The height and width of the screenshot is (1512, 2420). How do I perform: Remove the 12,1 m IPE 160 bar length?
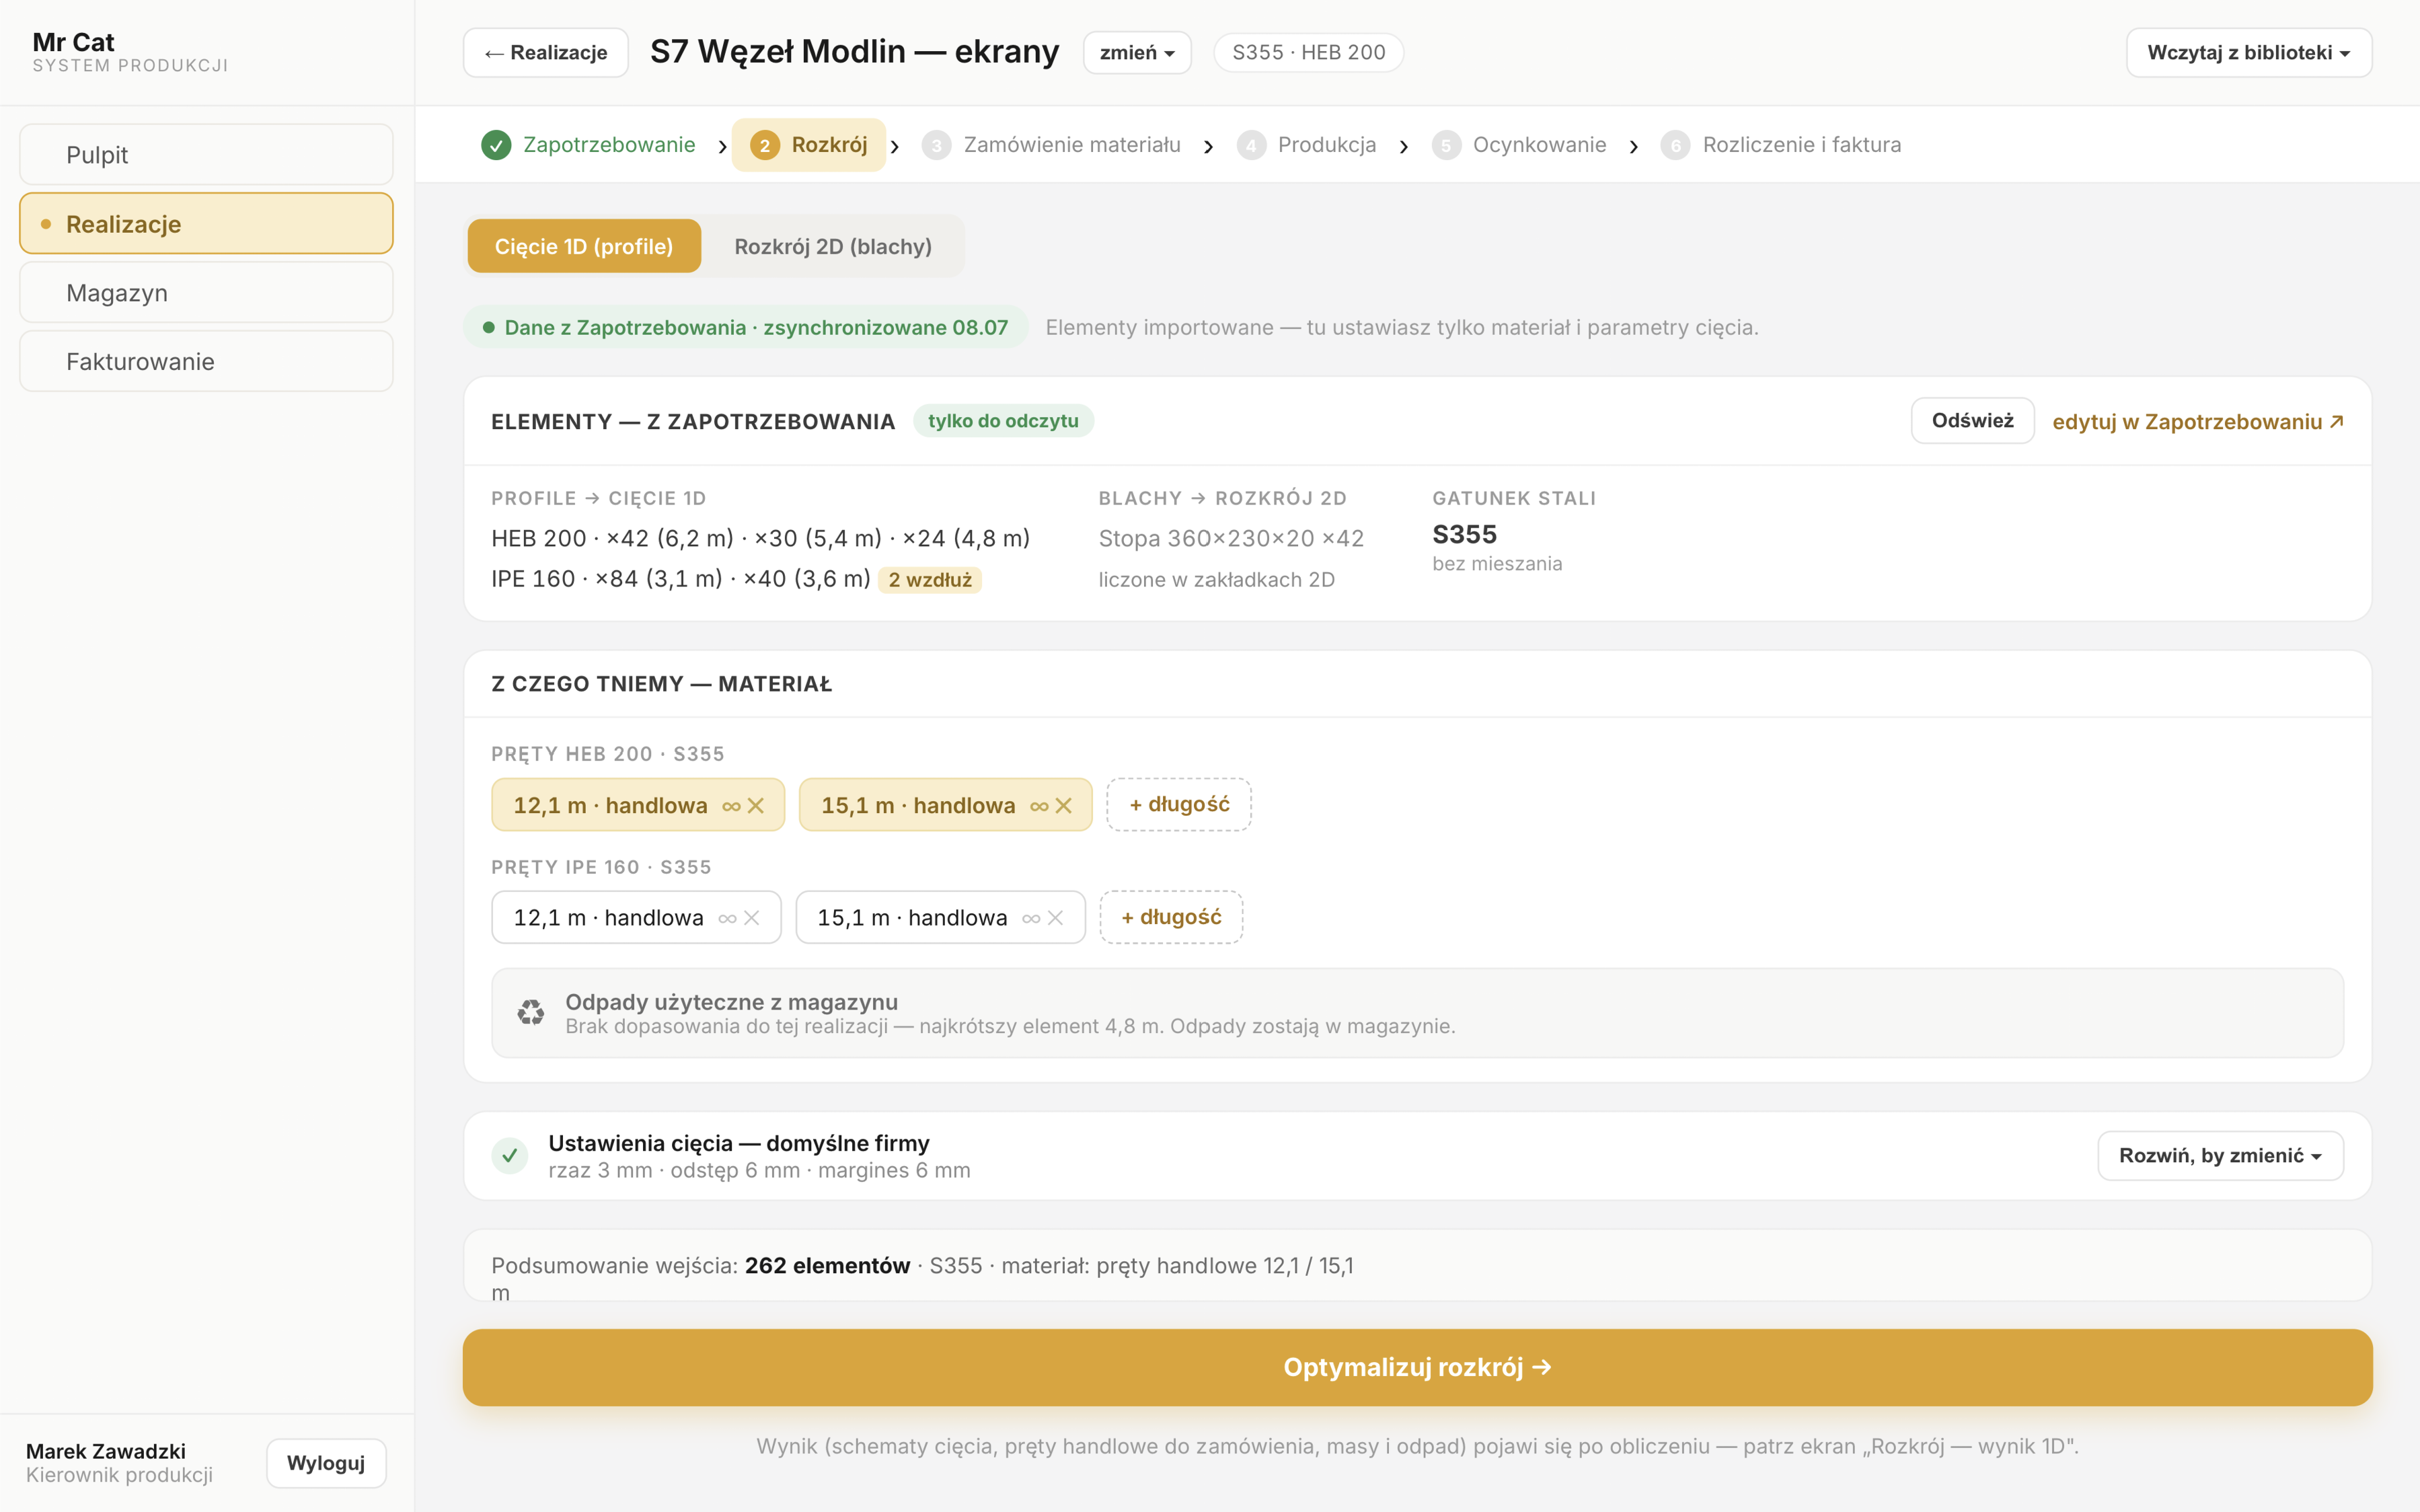752,918
